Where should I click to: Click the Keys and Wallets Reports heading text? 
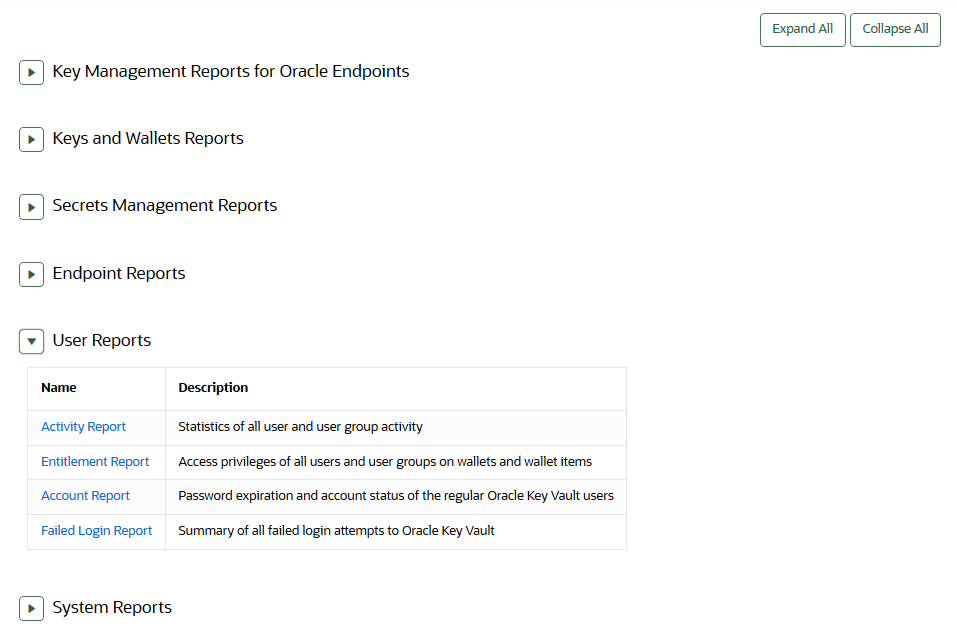click(x=148, y=138)
